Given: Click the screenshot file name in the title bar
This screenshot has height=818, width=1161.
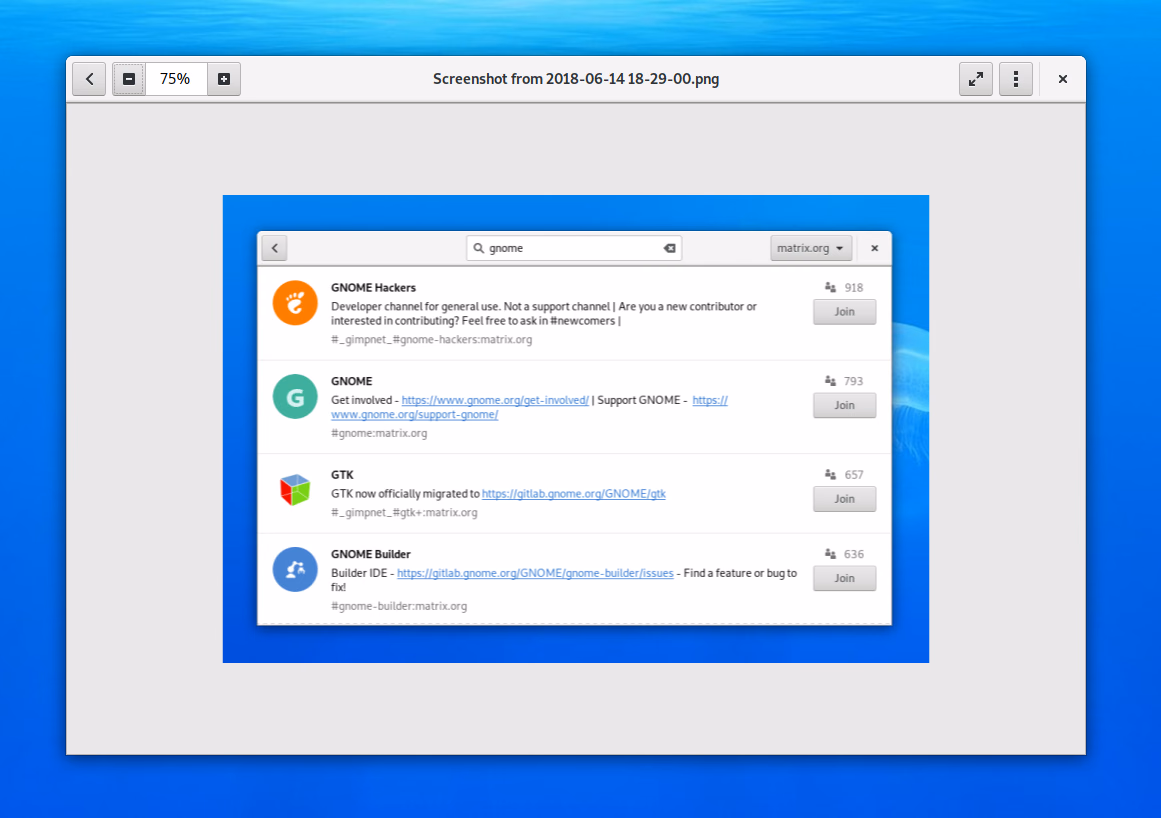Looking at the screenshot, I should point(576,79).
